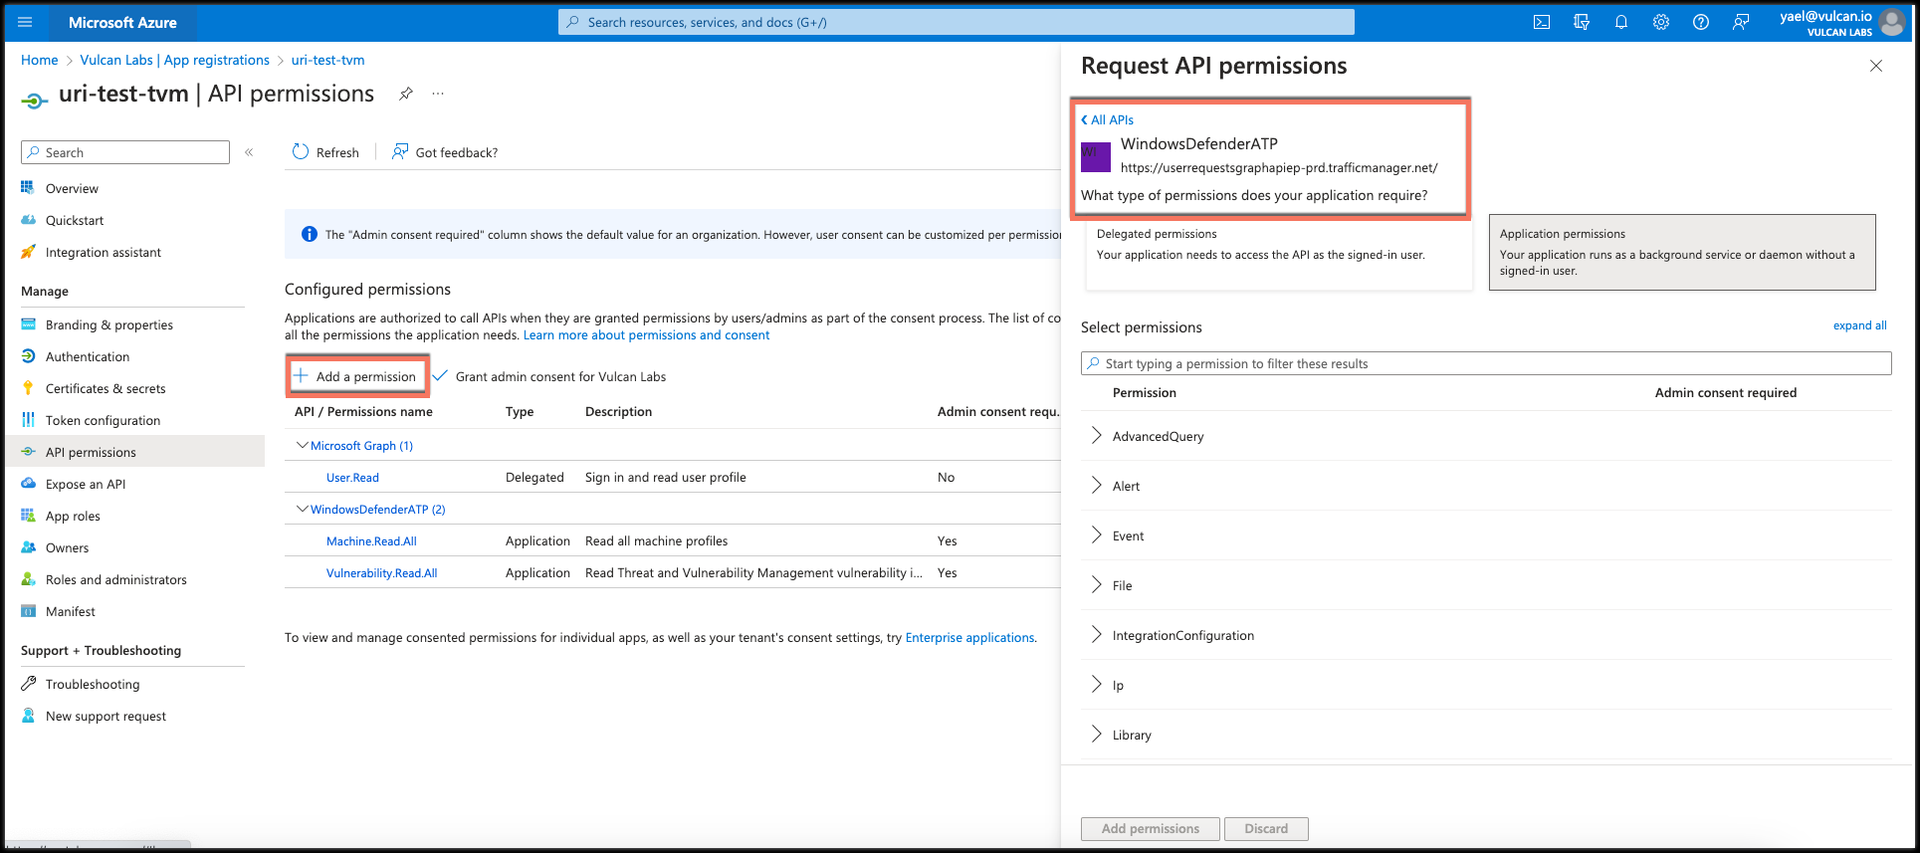Click the notifications bell icon
1920x853 pixels.
click(1621, 22)
